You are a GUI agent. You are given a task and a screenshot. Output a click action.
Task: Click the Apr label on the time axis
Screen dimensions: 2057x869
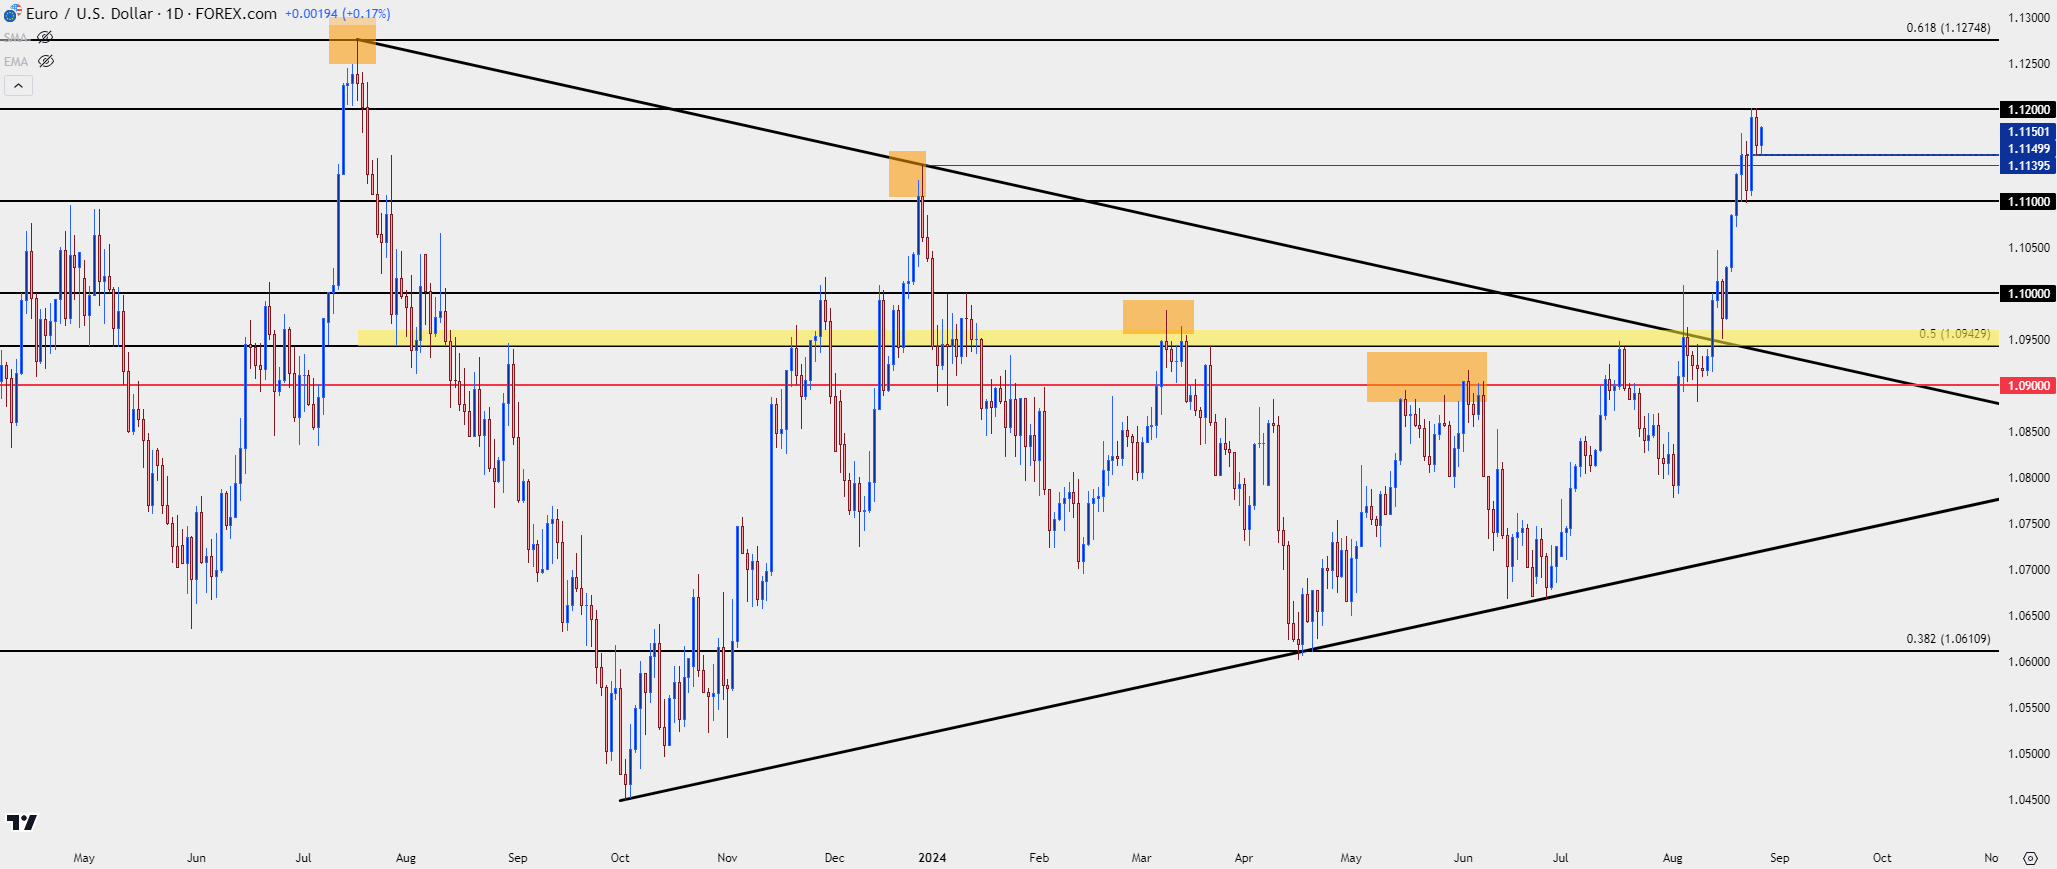1244,857
